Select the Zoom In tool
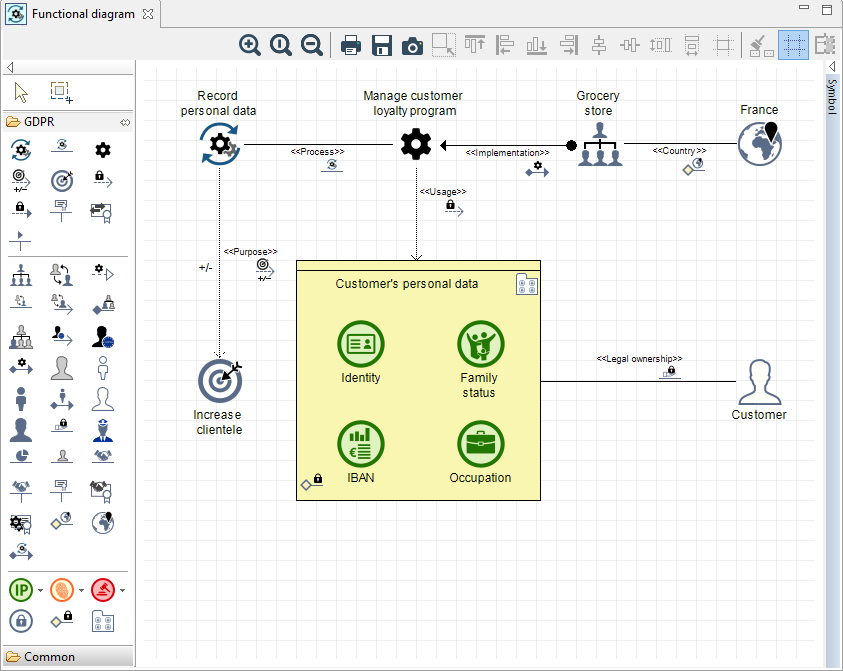Image resolution: width=843 pixels, height=671 pixels. (x=249, y=45)
